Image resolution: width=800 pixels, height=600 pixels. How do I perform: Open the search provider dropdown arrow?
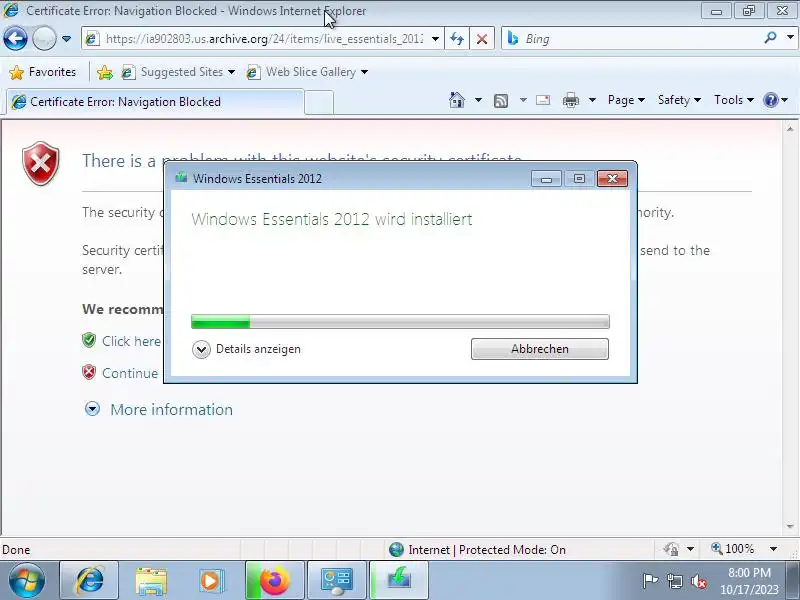tap(790, 37)
